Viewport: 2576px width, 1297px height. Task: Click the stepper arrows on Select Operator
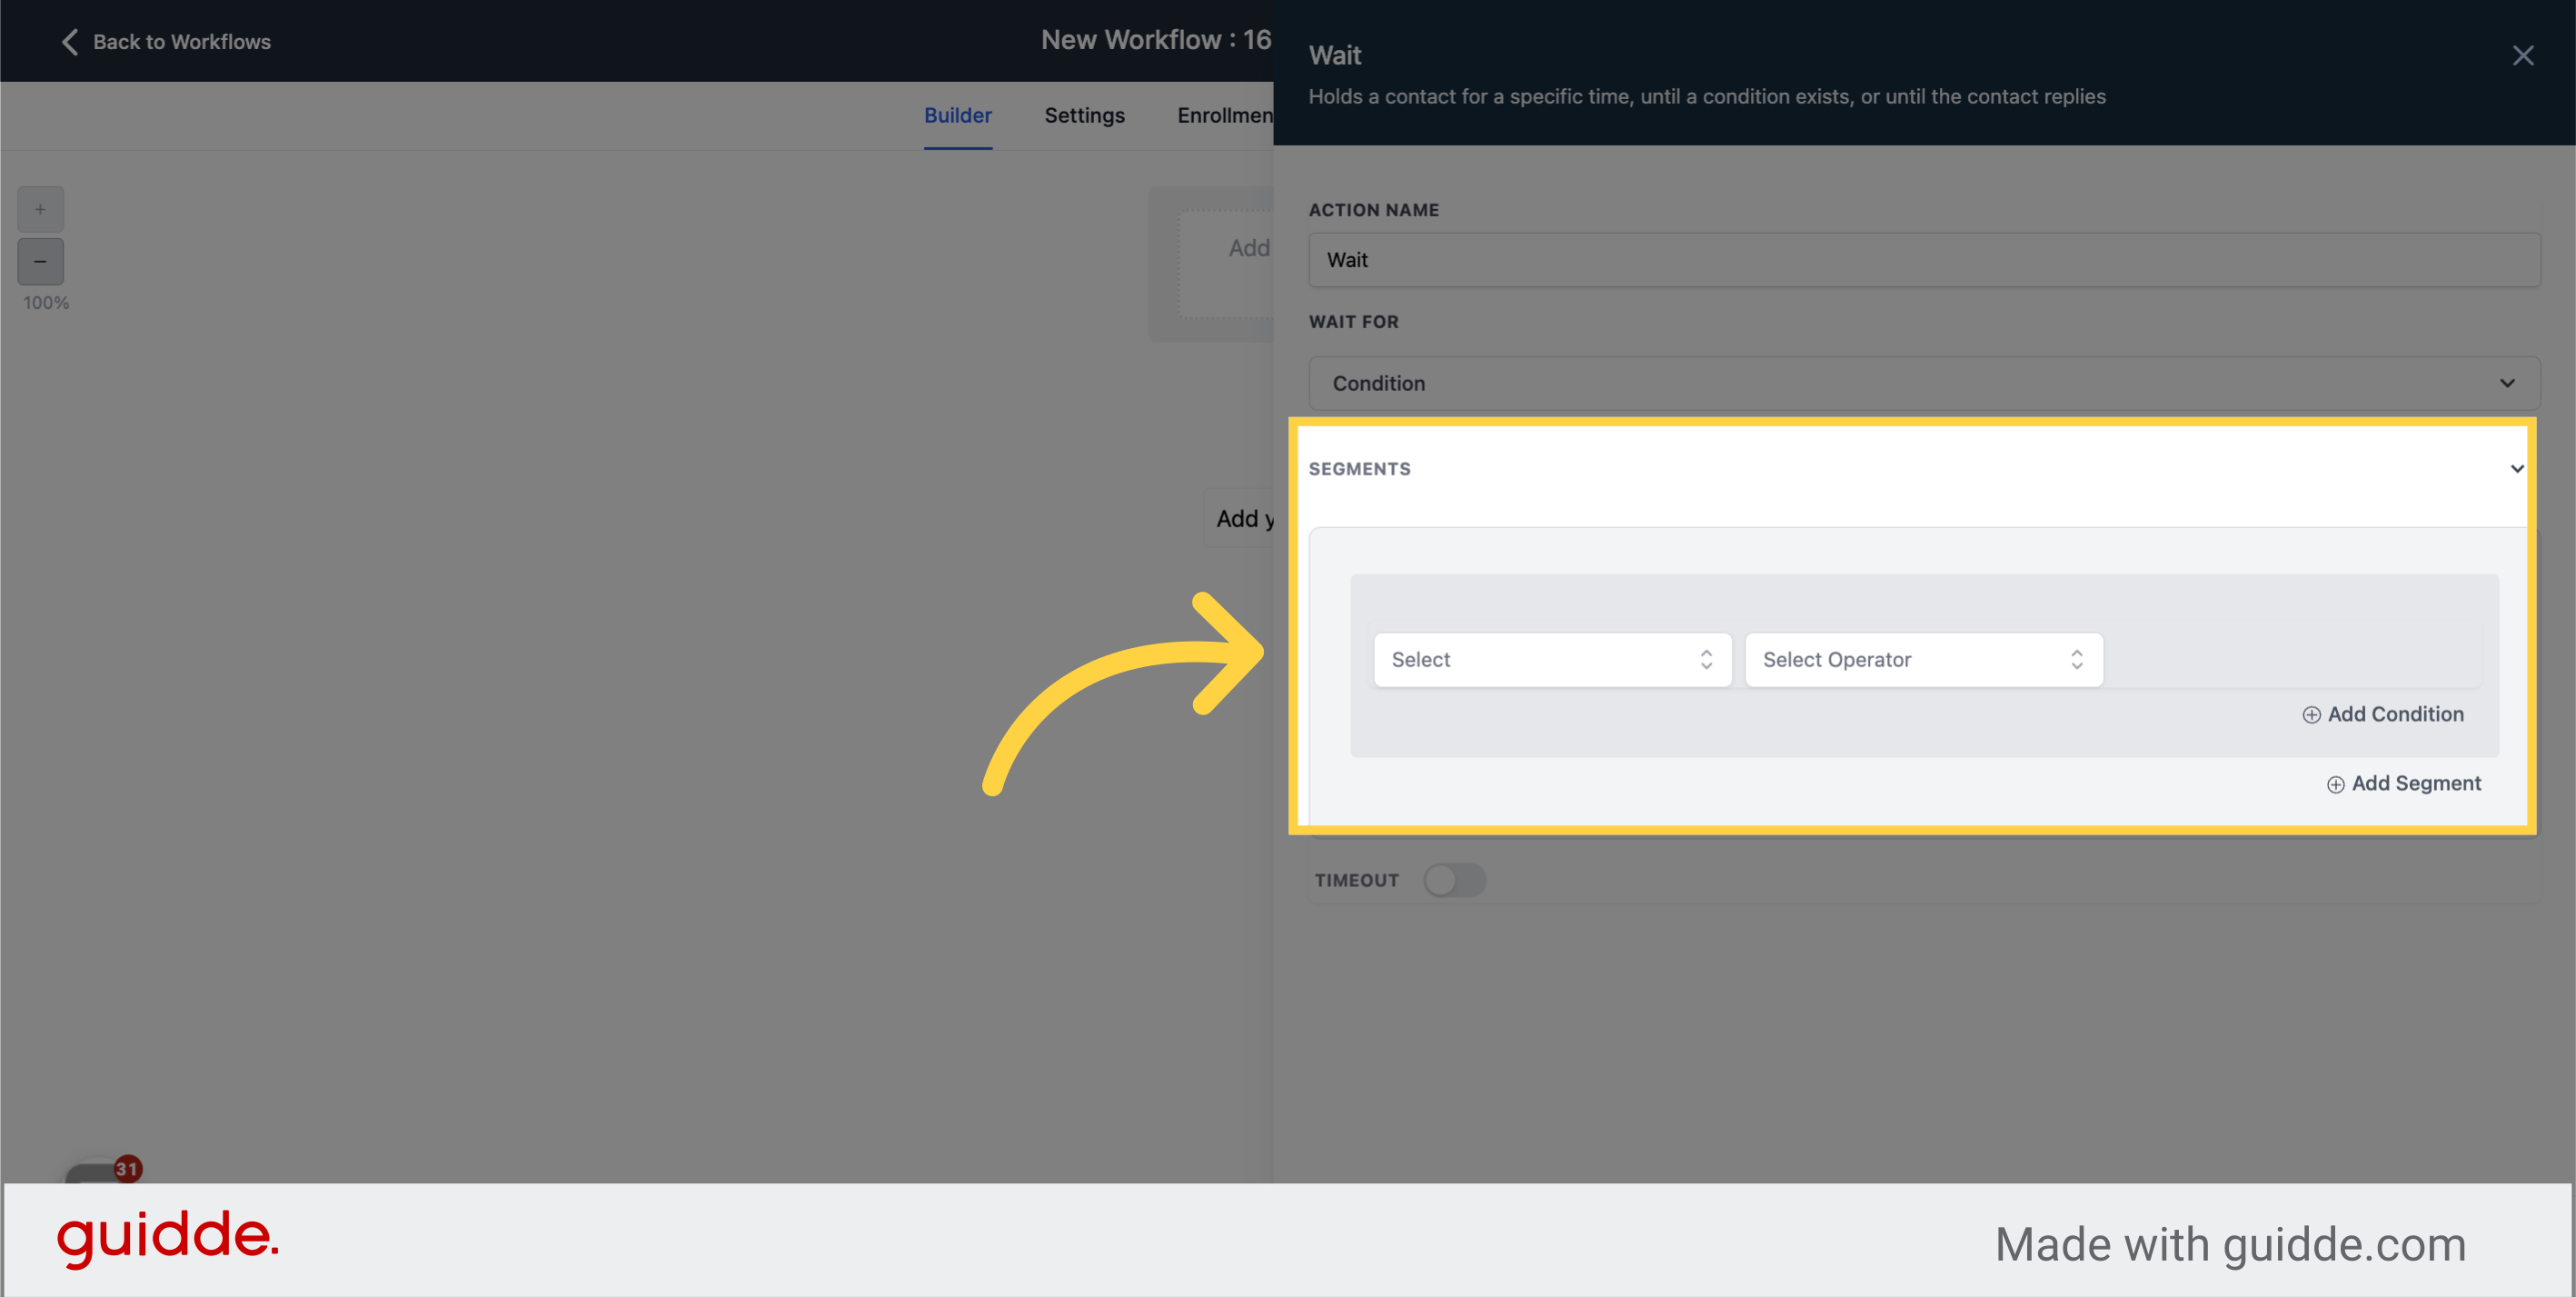tap(2077, 660)
